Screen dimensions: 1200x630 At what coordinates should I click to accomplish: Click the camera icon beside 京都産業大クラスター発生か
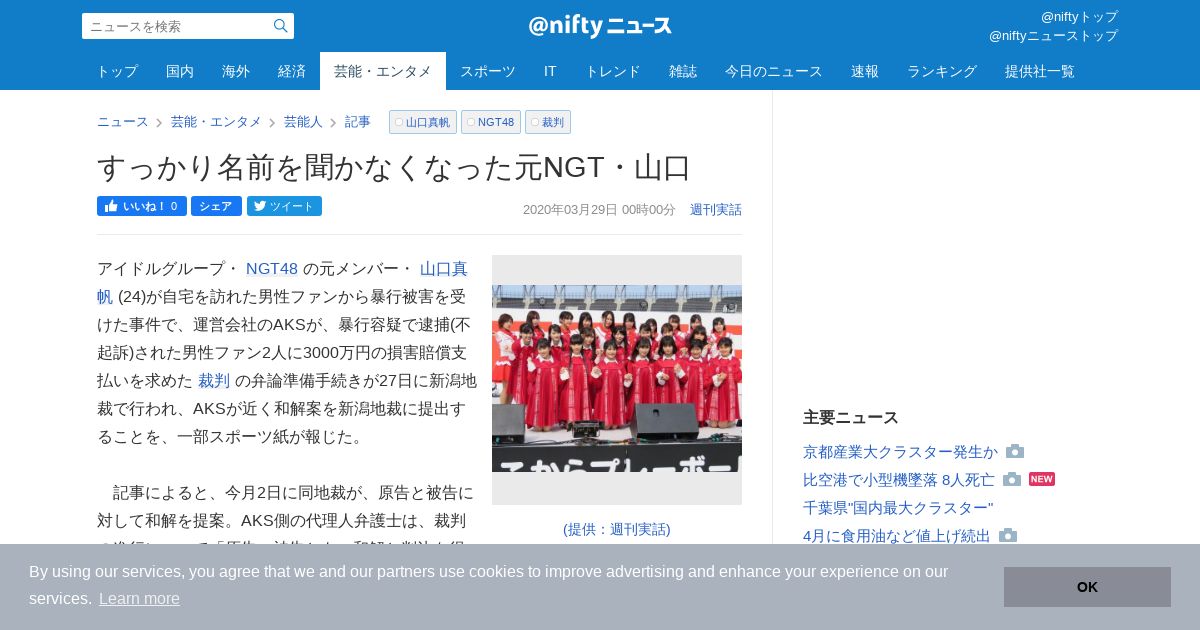click(1015, 451)
